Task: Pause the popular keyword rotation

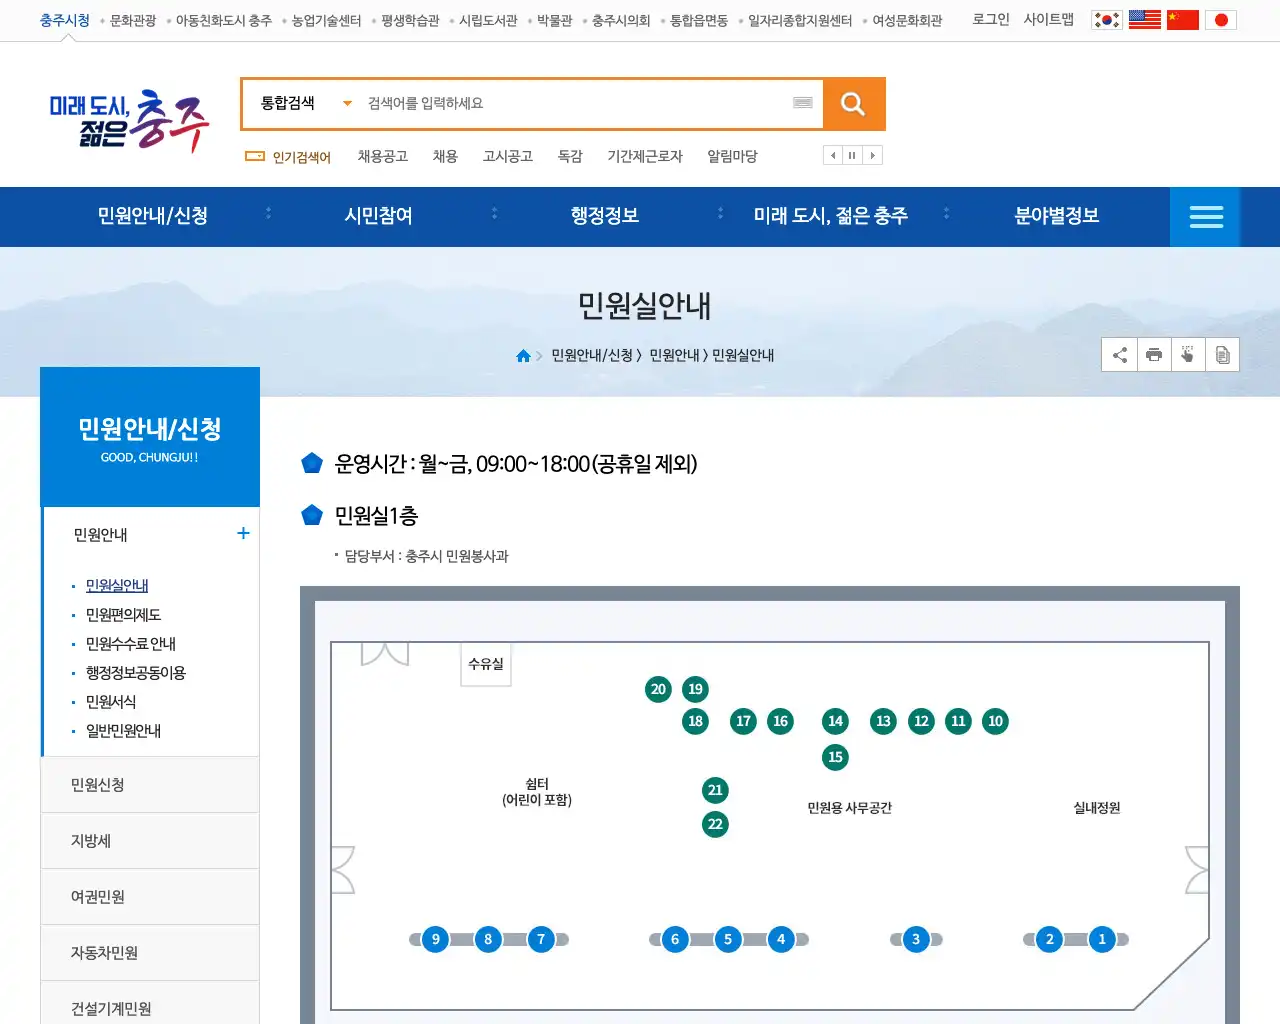Action: coord(852,155)
